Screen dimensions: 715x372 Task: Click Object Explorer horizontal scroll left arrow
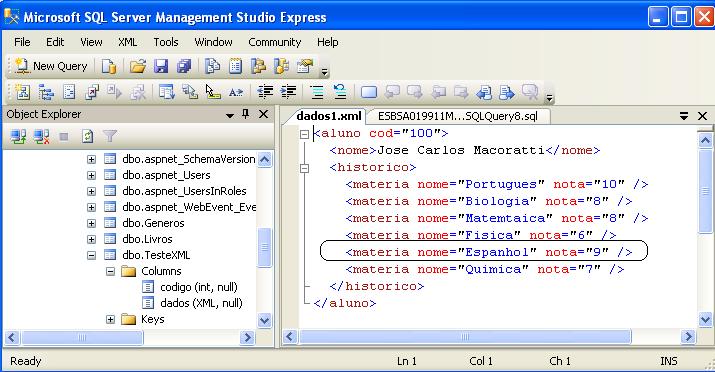click(12, 337)
